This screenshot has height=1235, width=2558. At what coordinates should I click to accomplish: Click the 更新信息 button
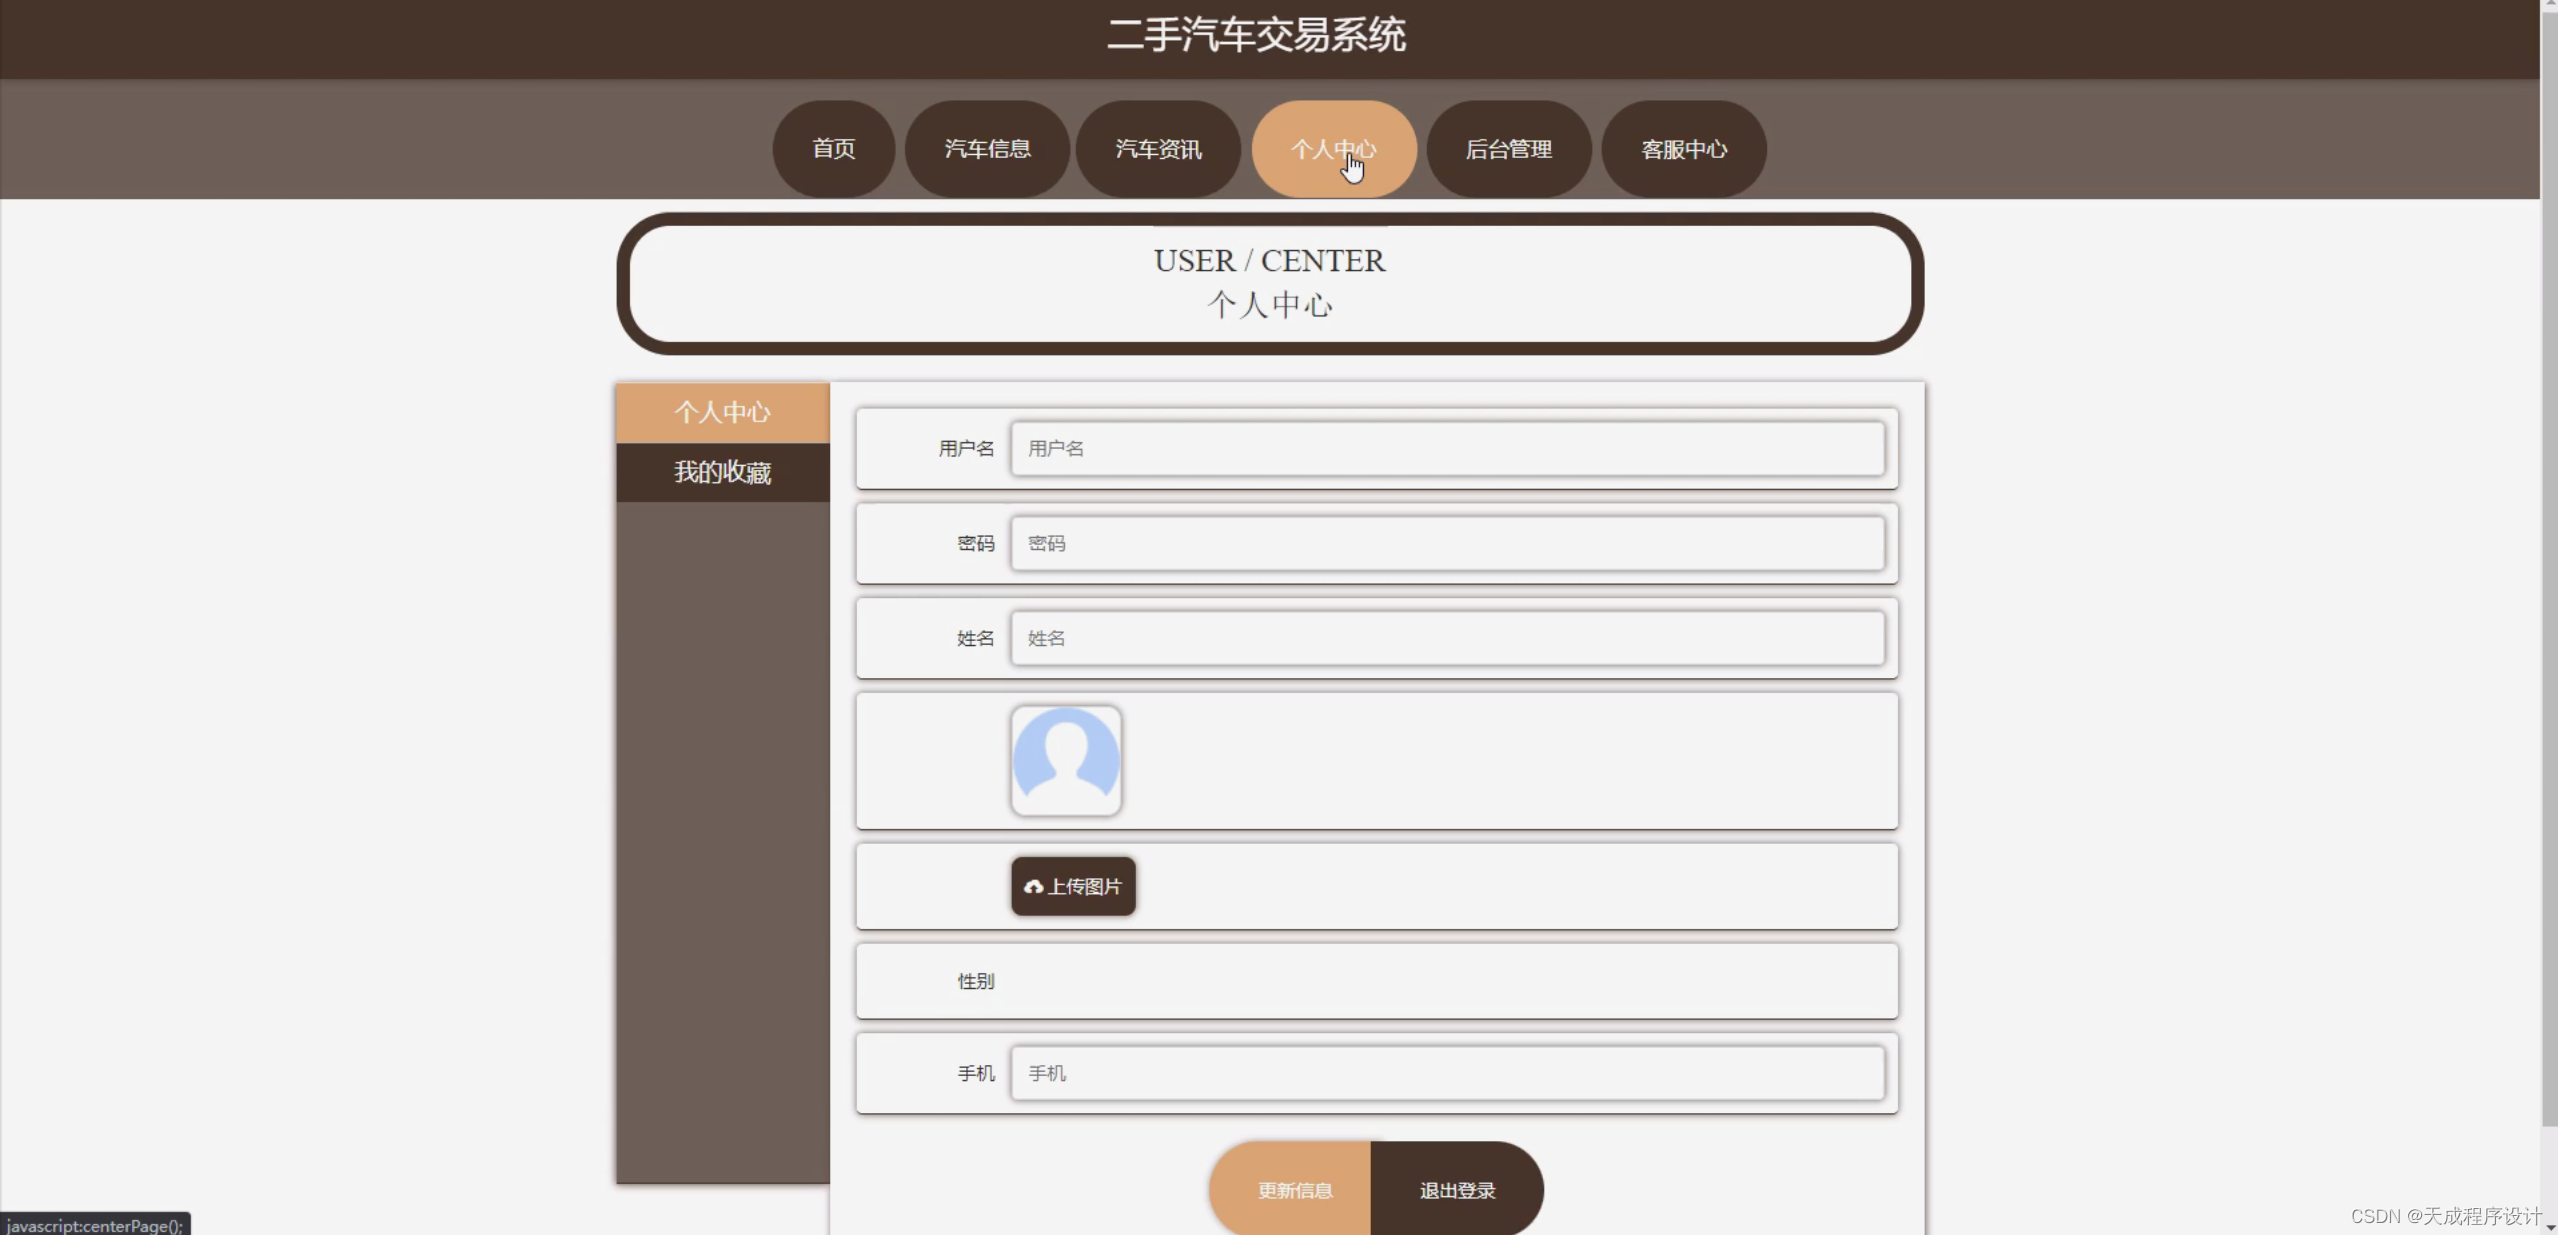click(1294, 1190)
